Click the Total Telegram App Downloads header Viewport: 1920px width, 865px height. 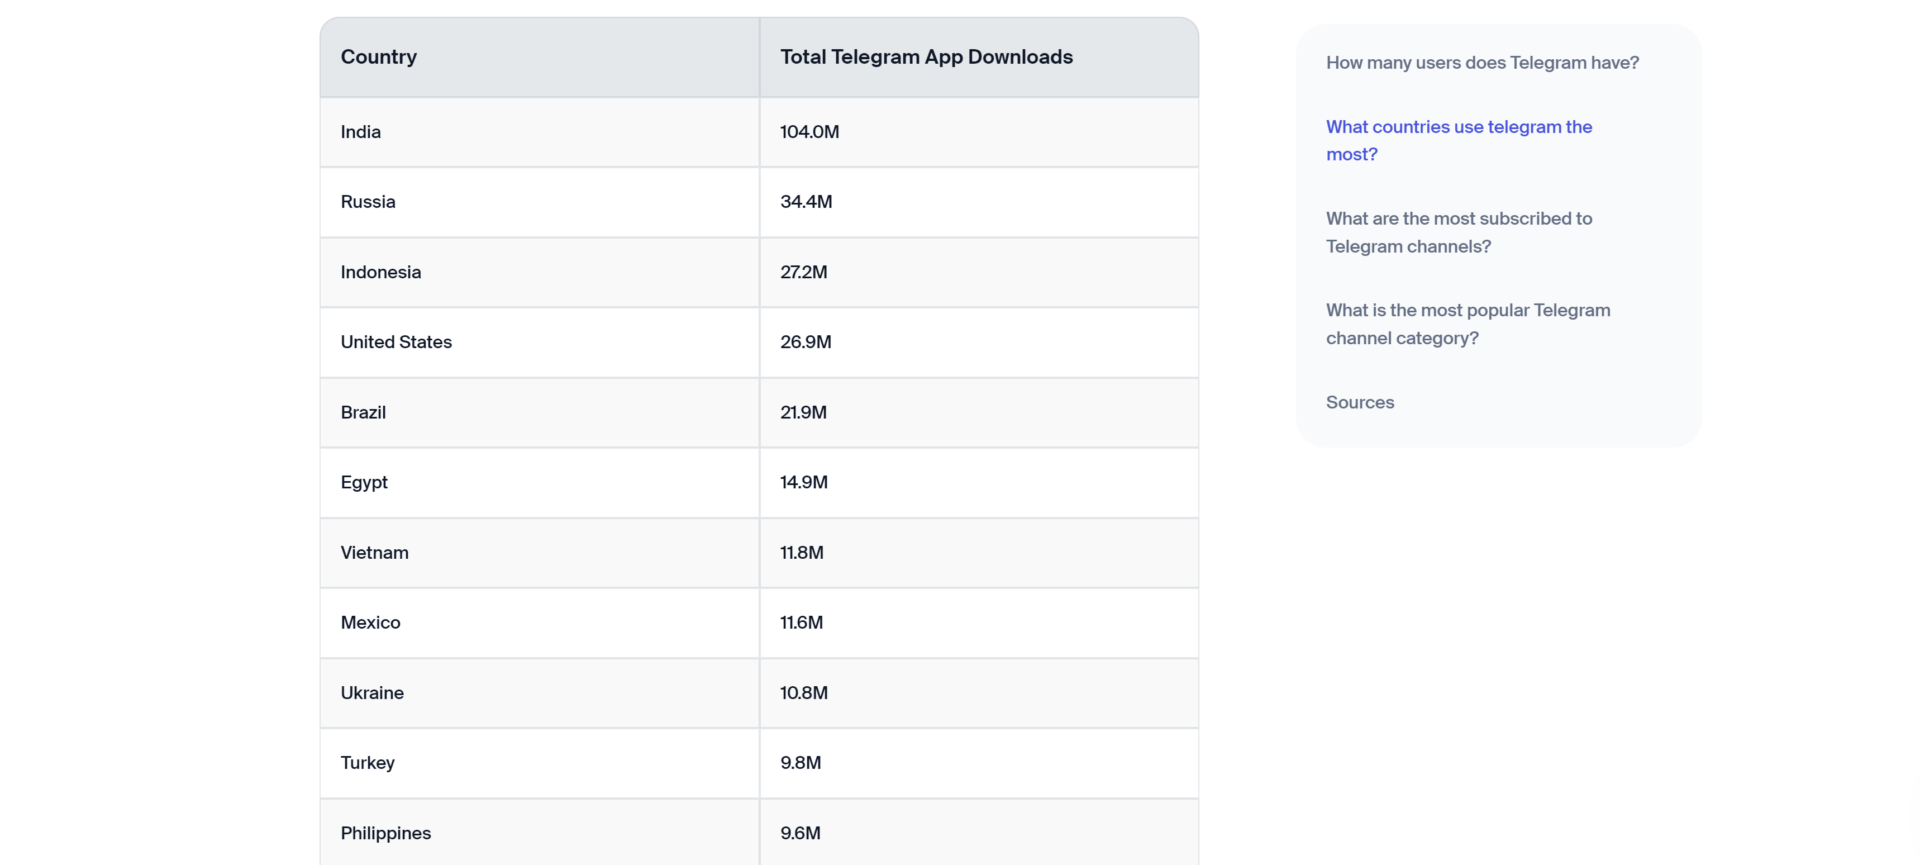click(926, 57)
